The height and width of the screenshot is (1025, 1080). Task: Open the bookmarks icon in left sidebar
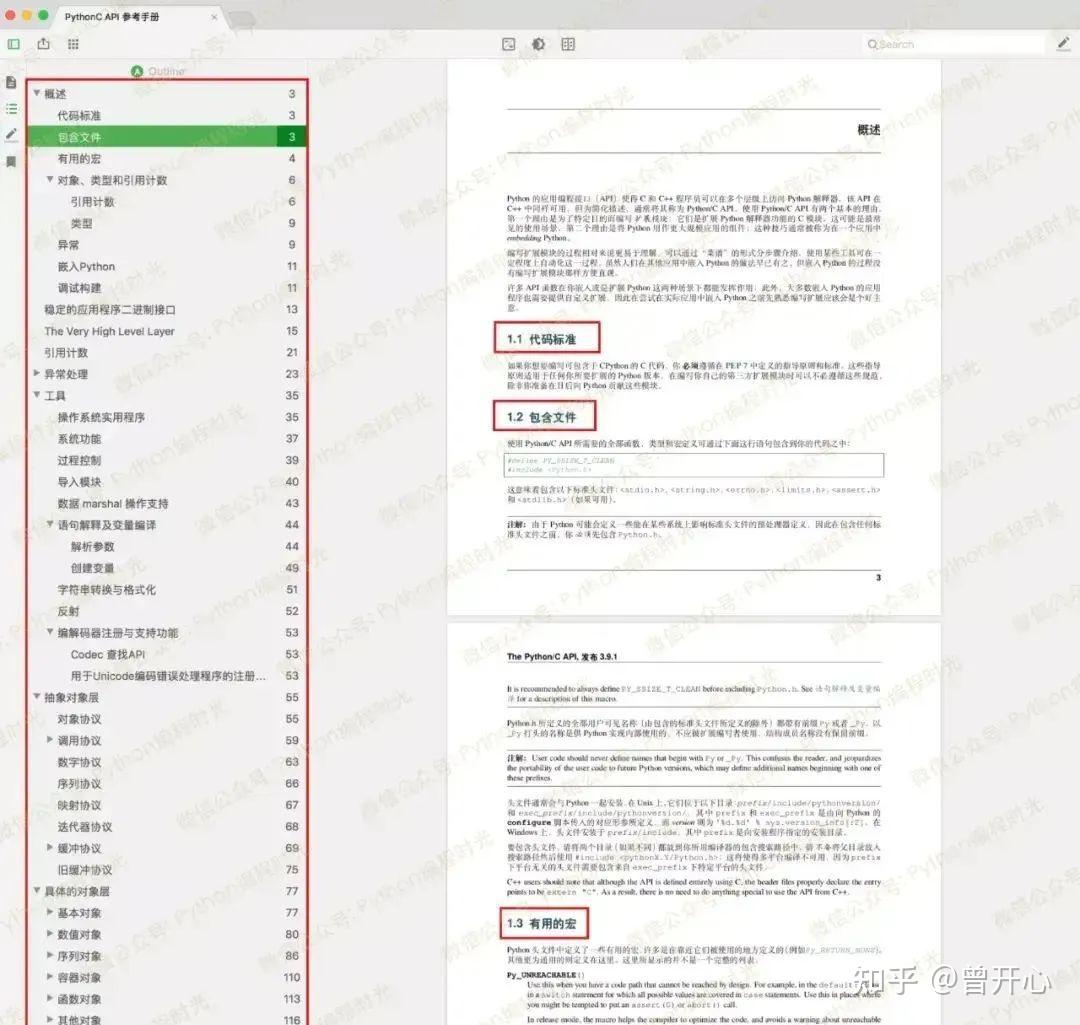click(11, 162)
